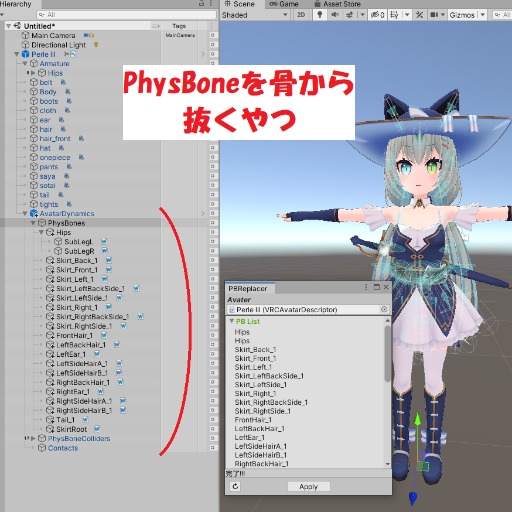Toggle checkbox column for Skirt_Back_1 row
512x512 pixels.
click(212, 260)
